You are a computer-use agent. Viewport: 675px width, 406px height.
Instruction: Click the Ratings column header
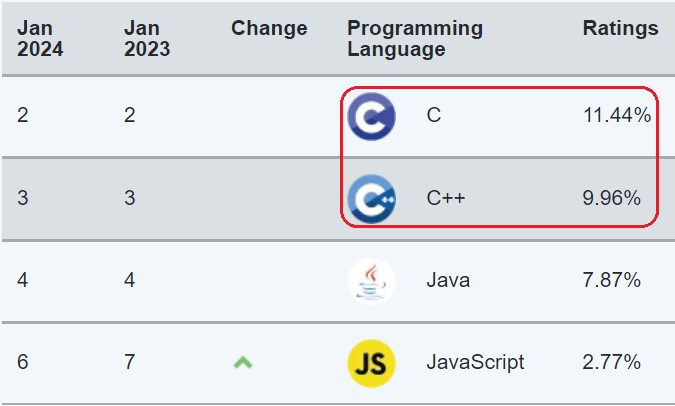[x=620, y=29]
